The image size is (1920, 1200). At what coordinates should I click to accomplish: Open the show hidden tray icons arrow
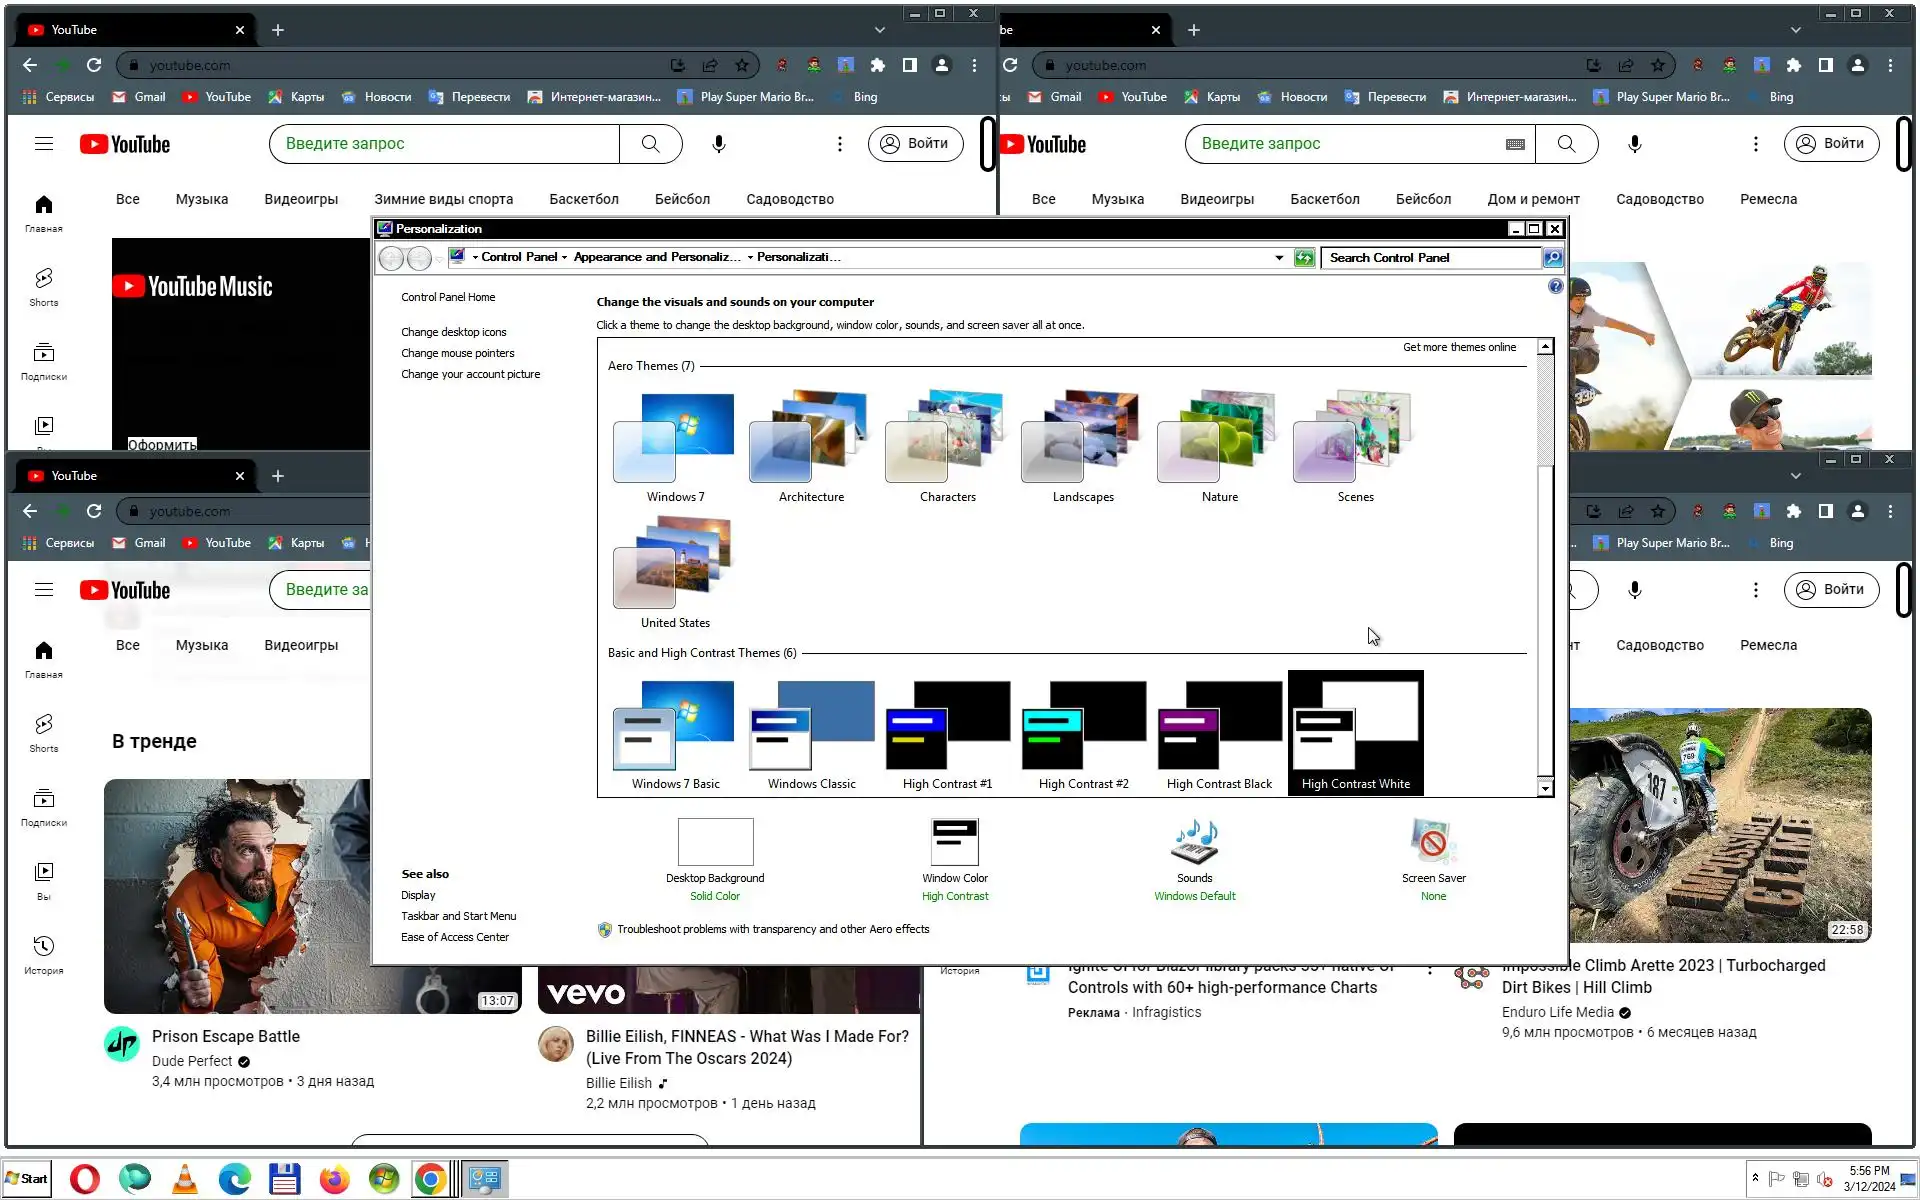click(1755, 1178)
